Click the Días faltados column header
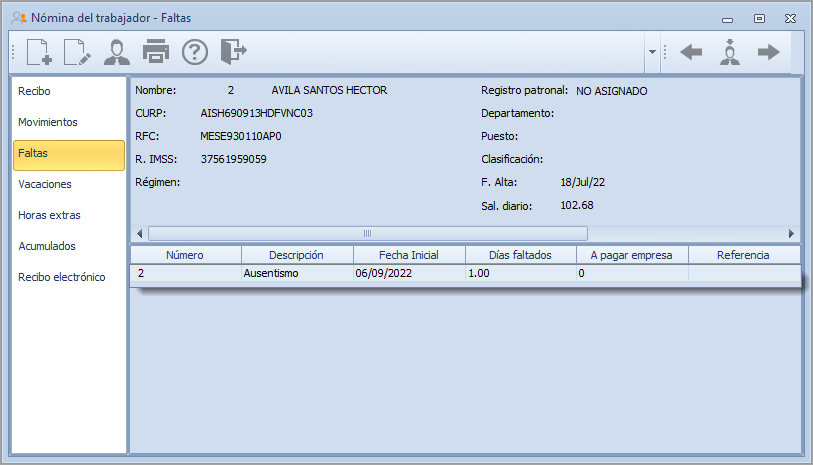This screenshot has width=813, height=465. tap(520, 255)
